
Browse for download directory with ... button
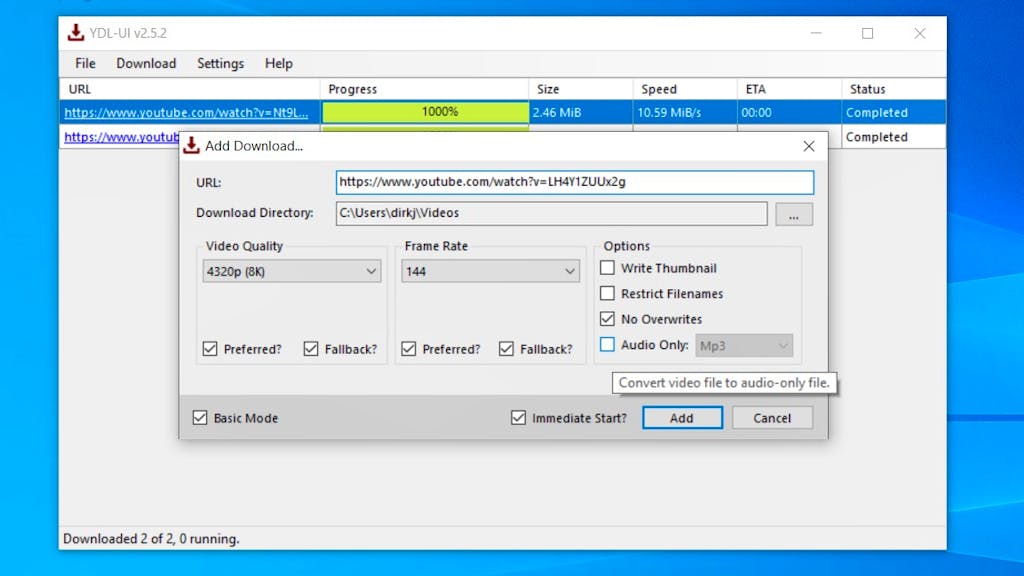click(793, 214)
